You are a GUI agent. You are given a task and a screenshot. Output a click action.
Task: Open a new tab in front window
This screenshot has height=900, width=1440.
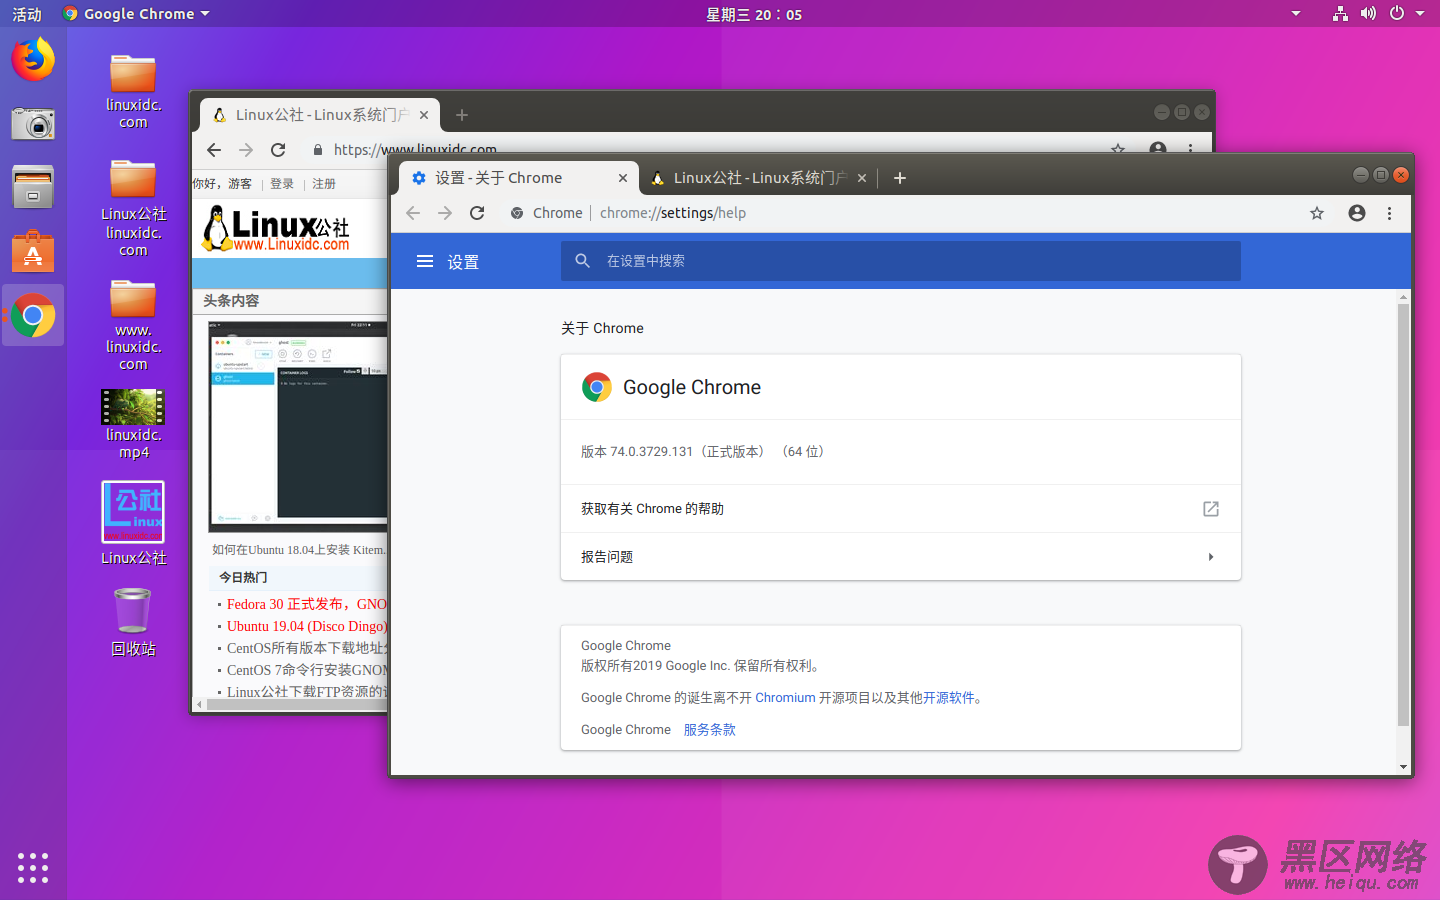click(x=900, y=178)
